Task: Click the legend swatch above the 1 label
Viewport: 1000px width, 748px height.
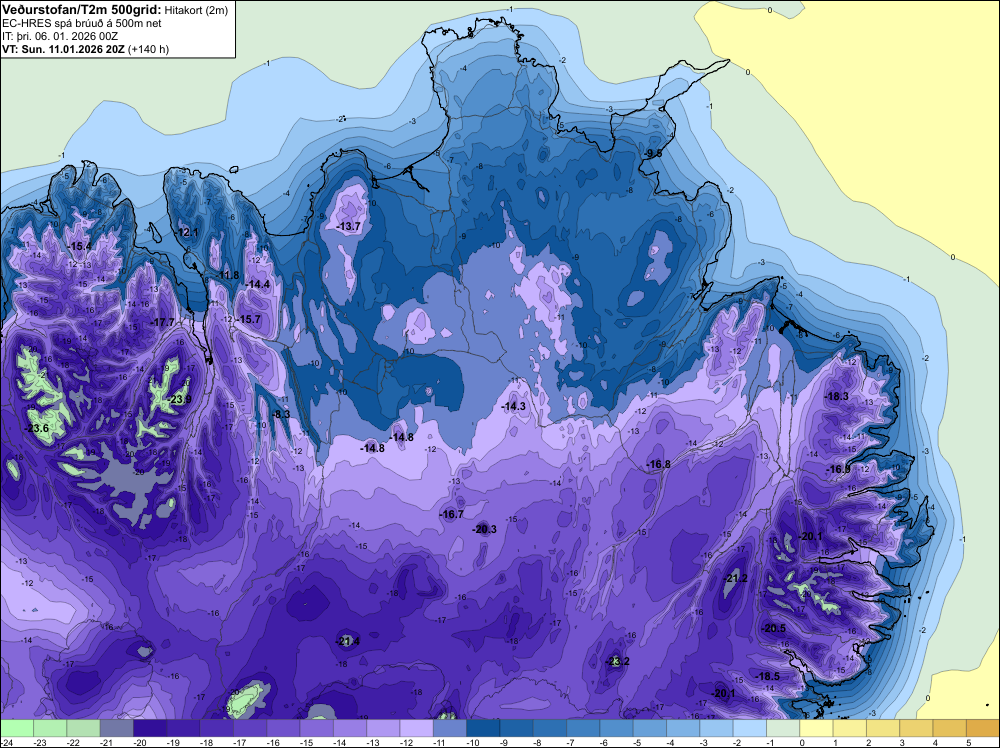Action: pyautogui.click(x=849, y=728)
